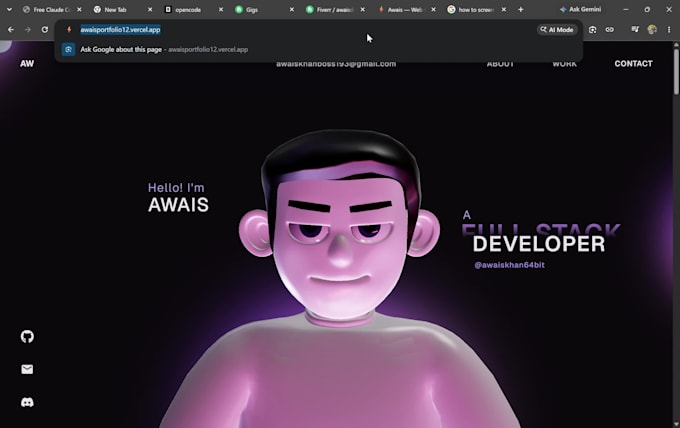Image resolution: width=680 pixels, height=428 pixels.
Task: Close the Awais — Web tab
Action: pos(433,9)
